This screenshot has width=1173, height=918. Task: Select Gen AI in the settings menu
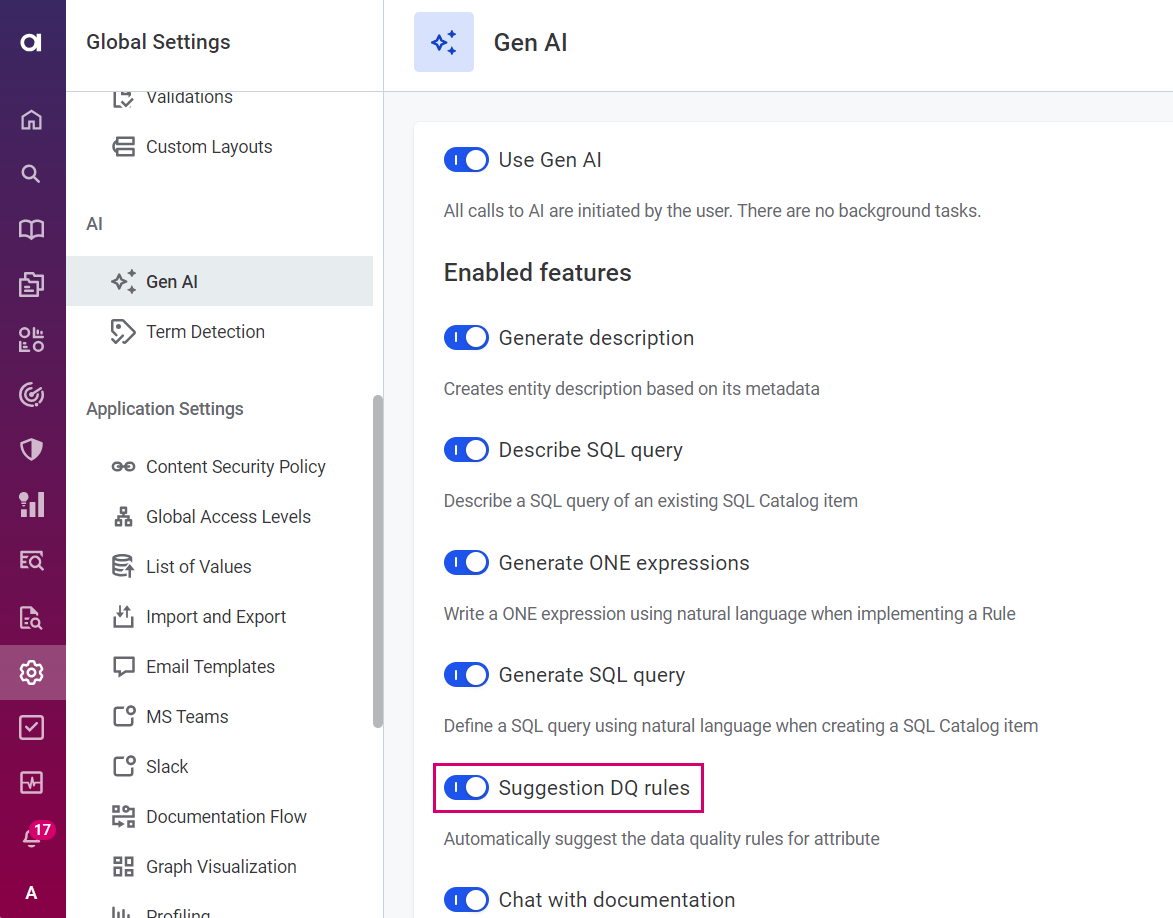[172, 282]
